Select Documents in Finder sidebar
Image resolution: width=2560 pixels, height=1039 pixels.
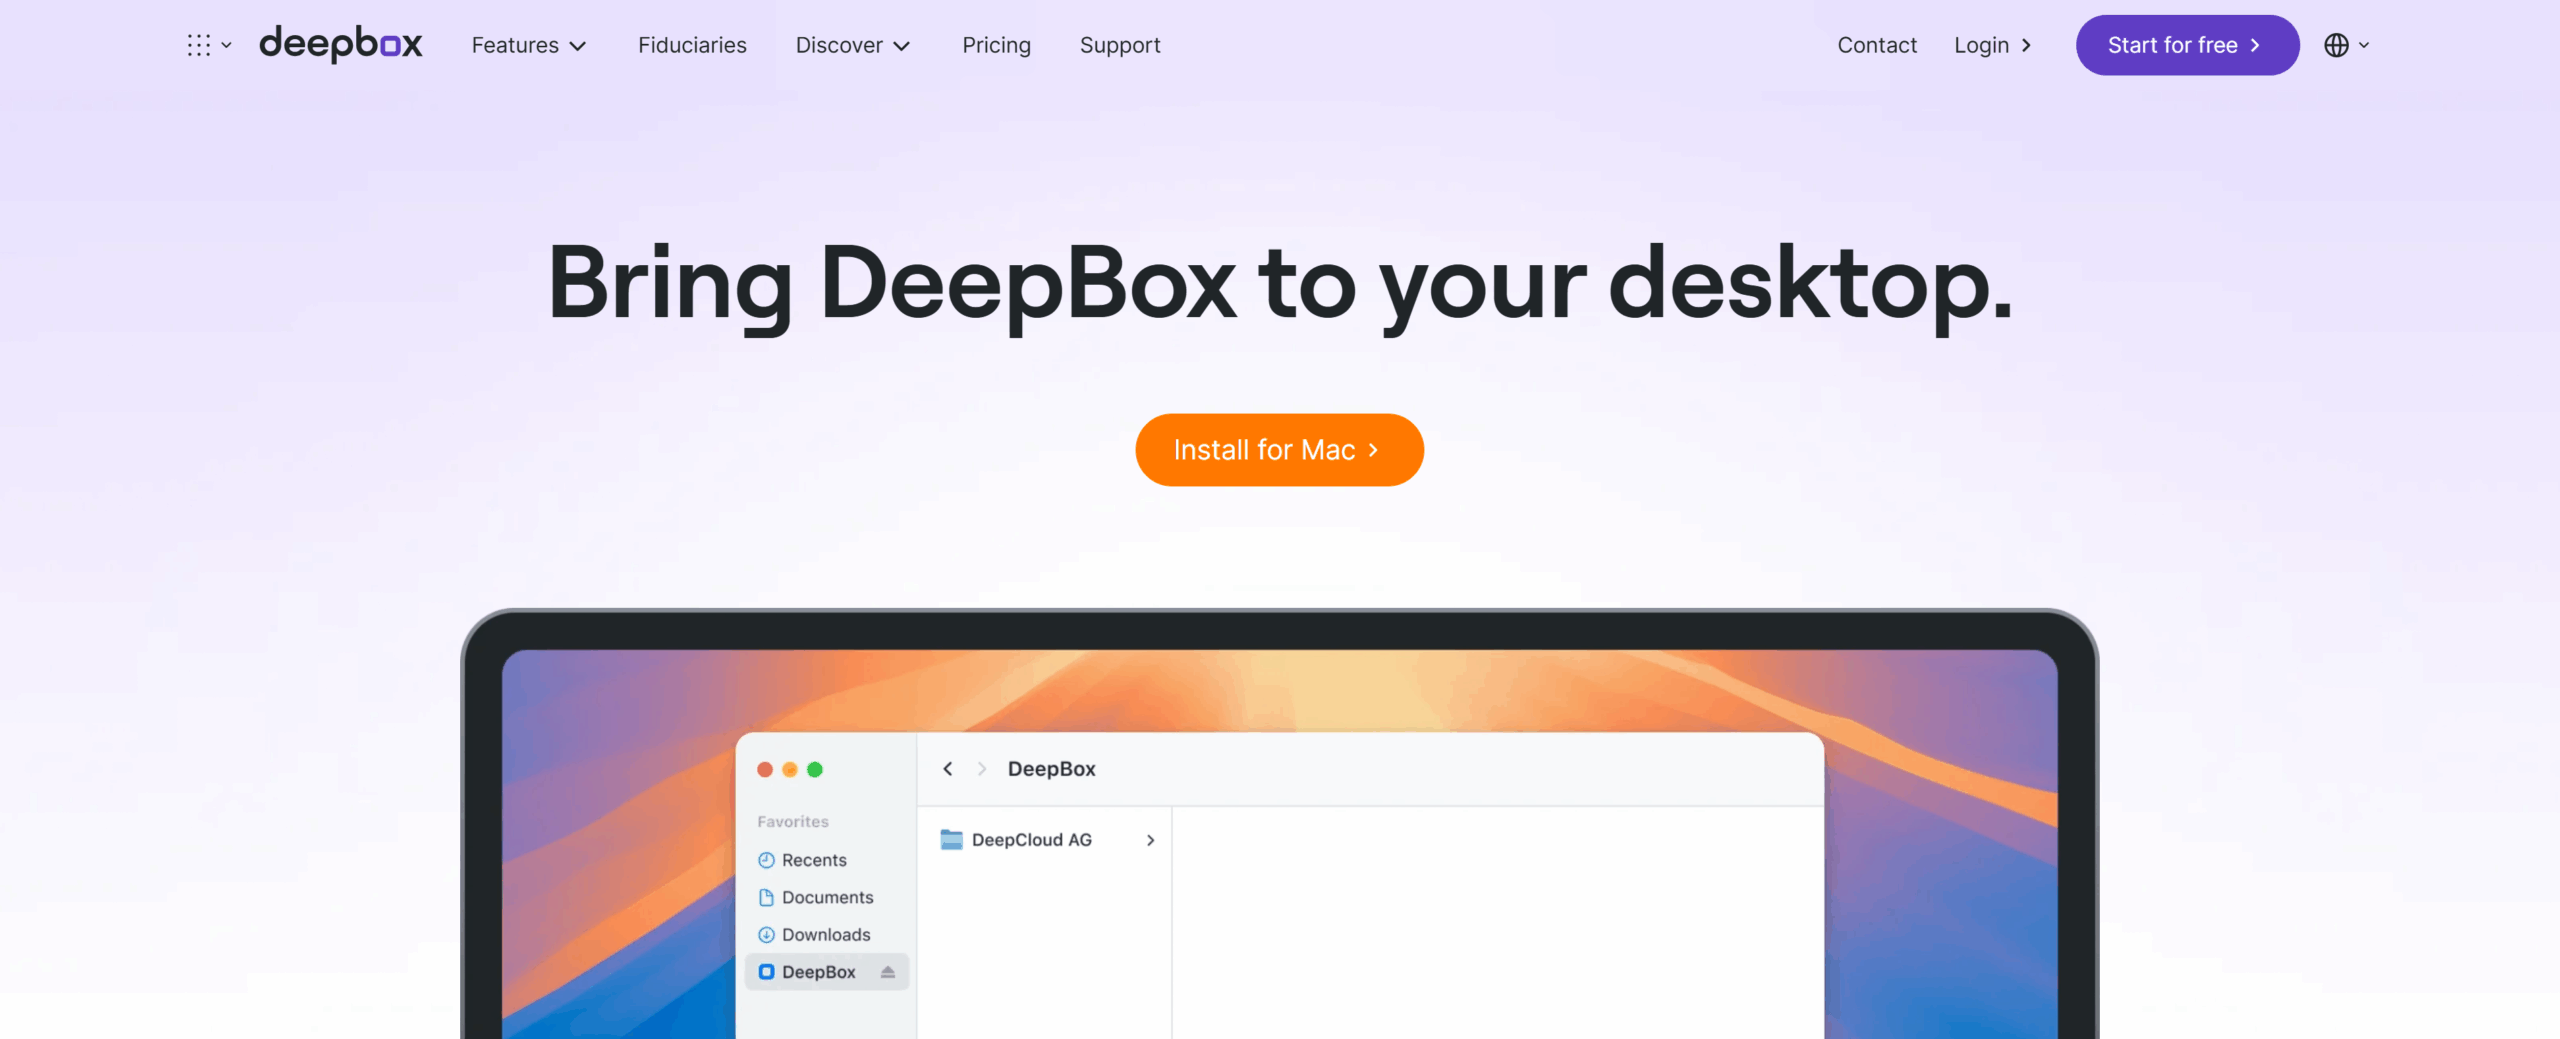tap(826, 897)
